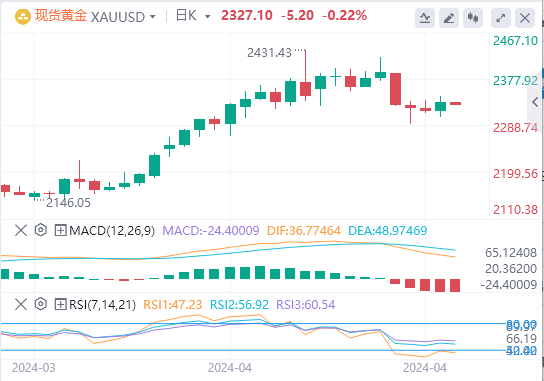Remove the RSI indicator with its X
The image size is (544, 381).
tap(21, 304)
